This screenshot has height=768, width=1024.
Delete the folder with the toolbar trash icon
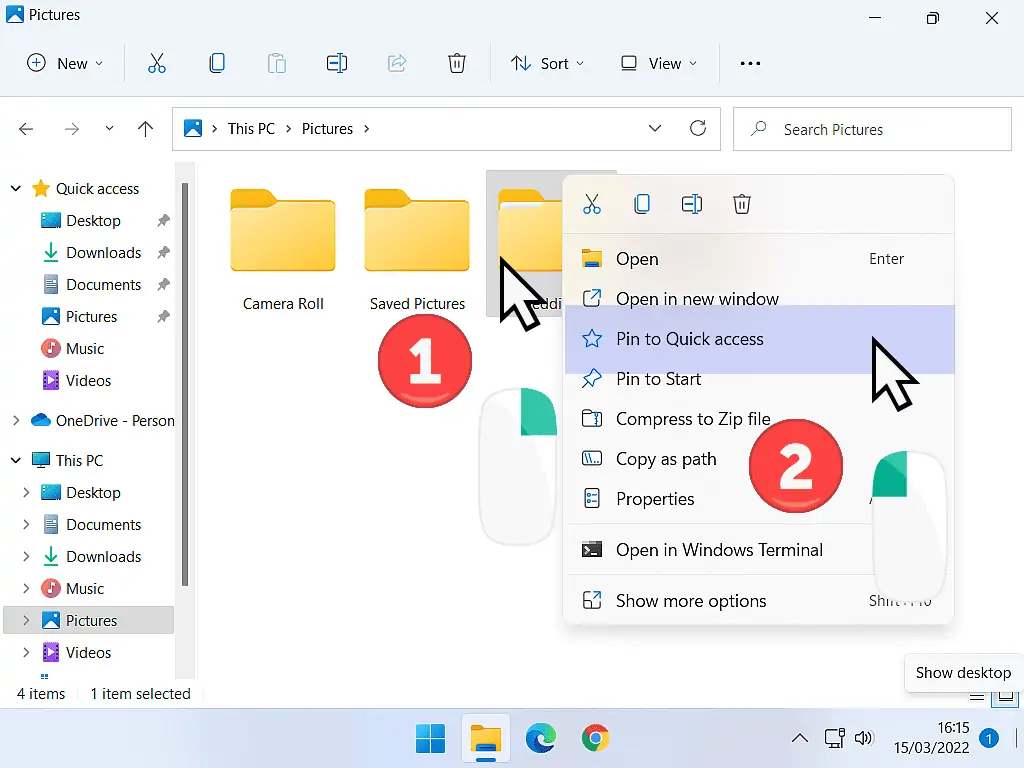(x=457, y=63)
